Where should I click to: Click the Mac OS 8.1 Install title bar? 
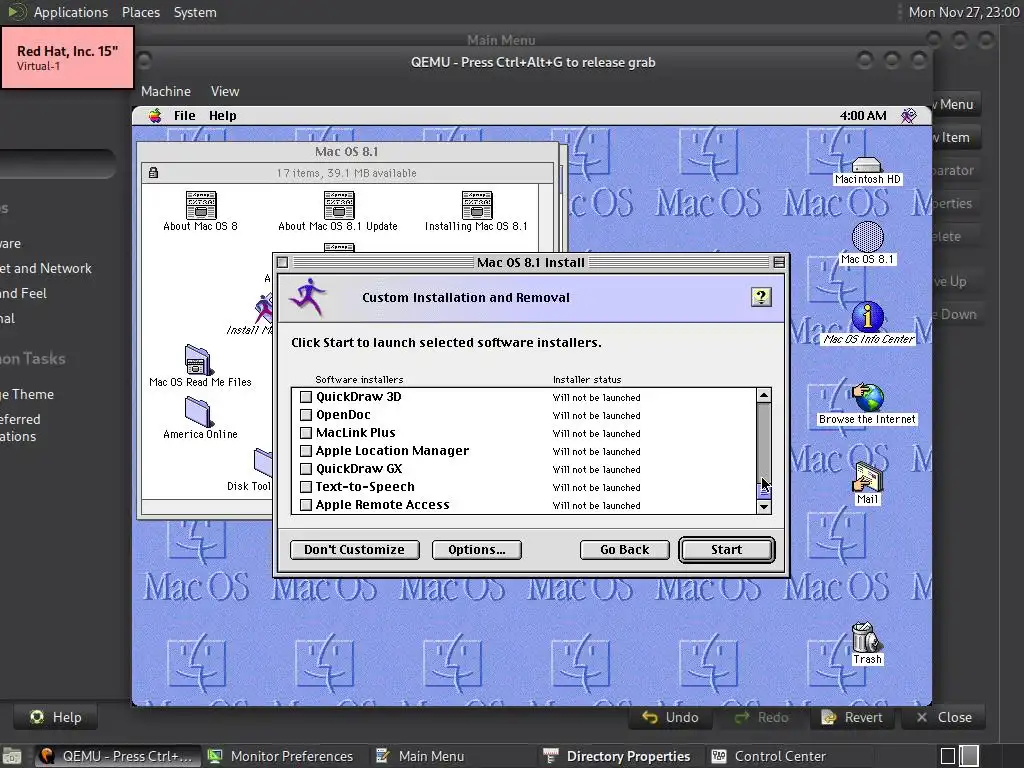coord(530,263)
